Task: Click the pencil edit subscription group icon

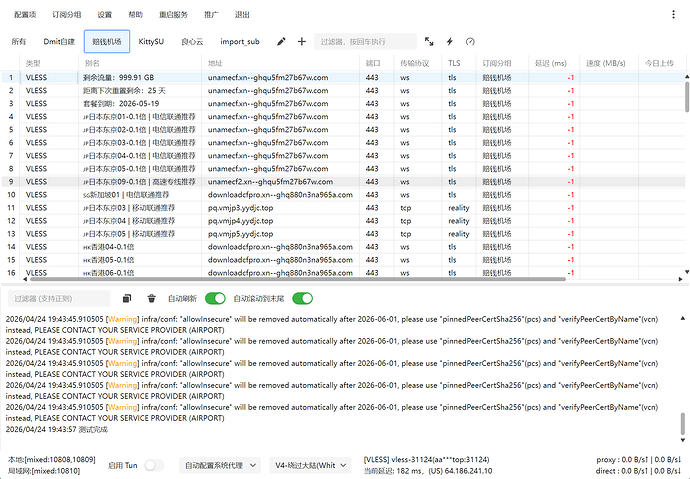Action: tap(281, 42)
